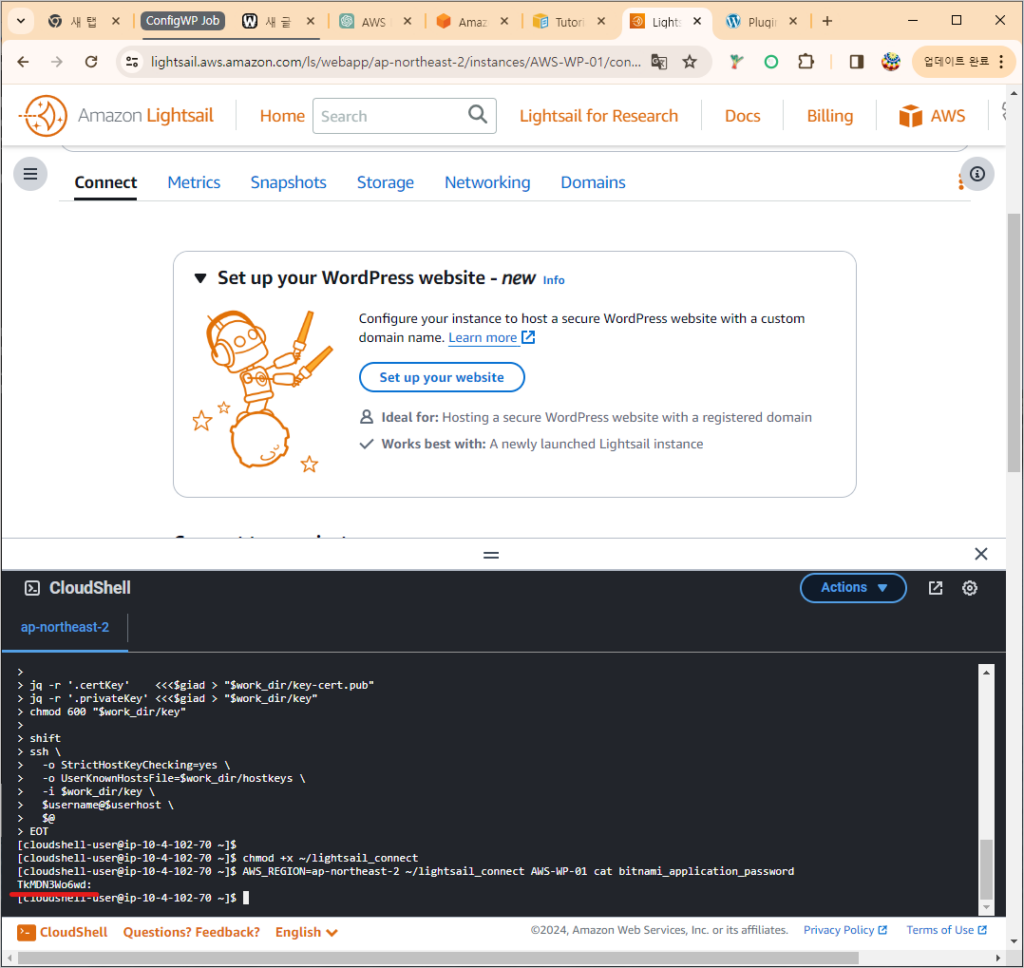Click the terminal line 'chmod +x ~/lightsail_connect'

(330, 858)
